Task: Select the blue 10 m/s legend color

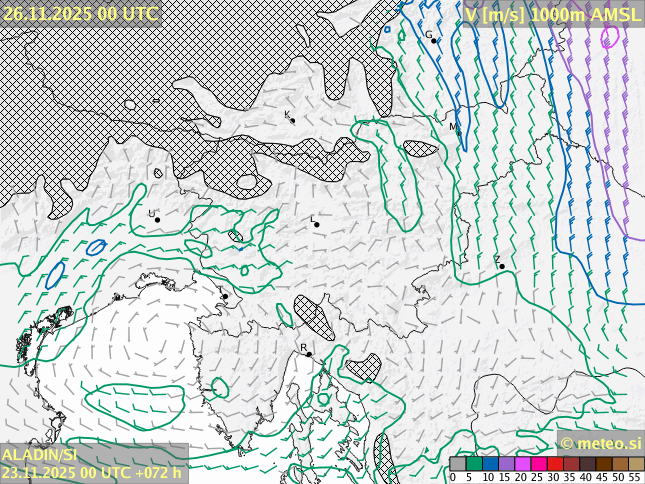Action: (490, 464)
